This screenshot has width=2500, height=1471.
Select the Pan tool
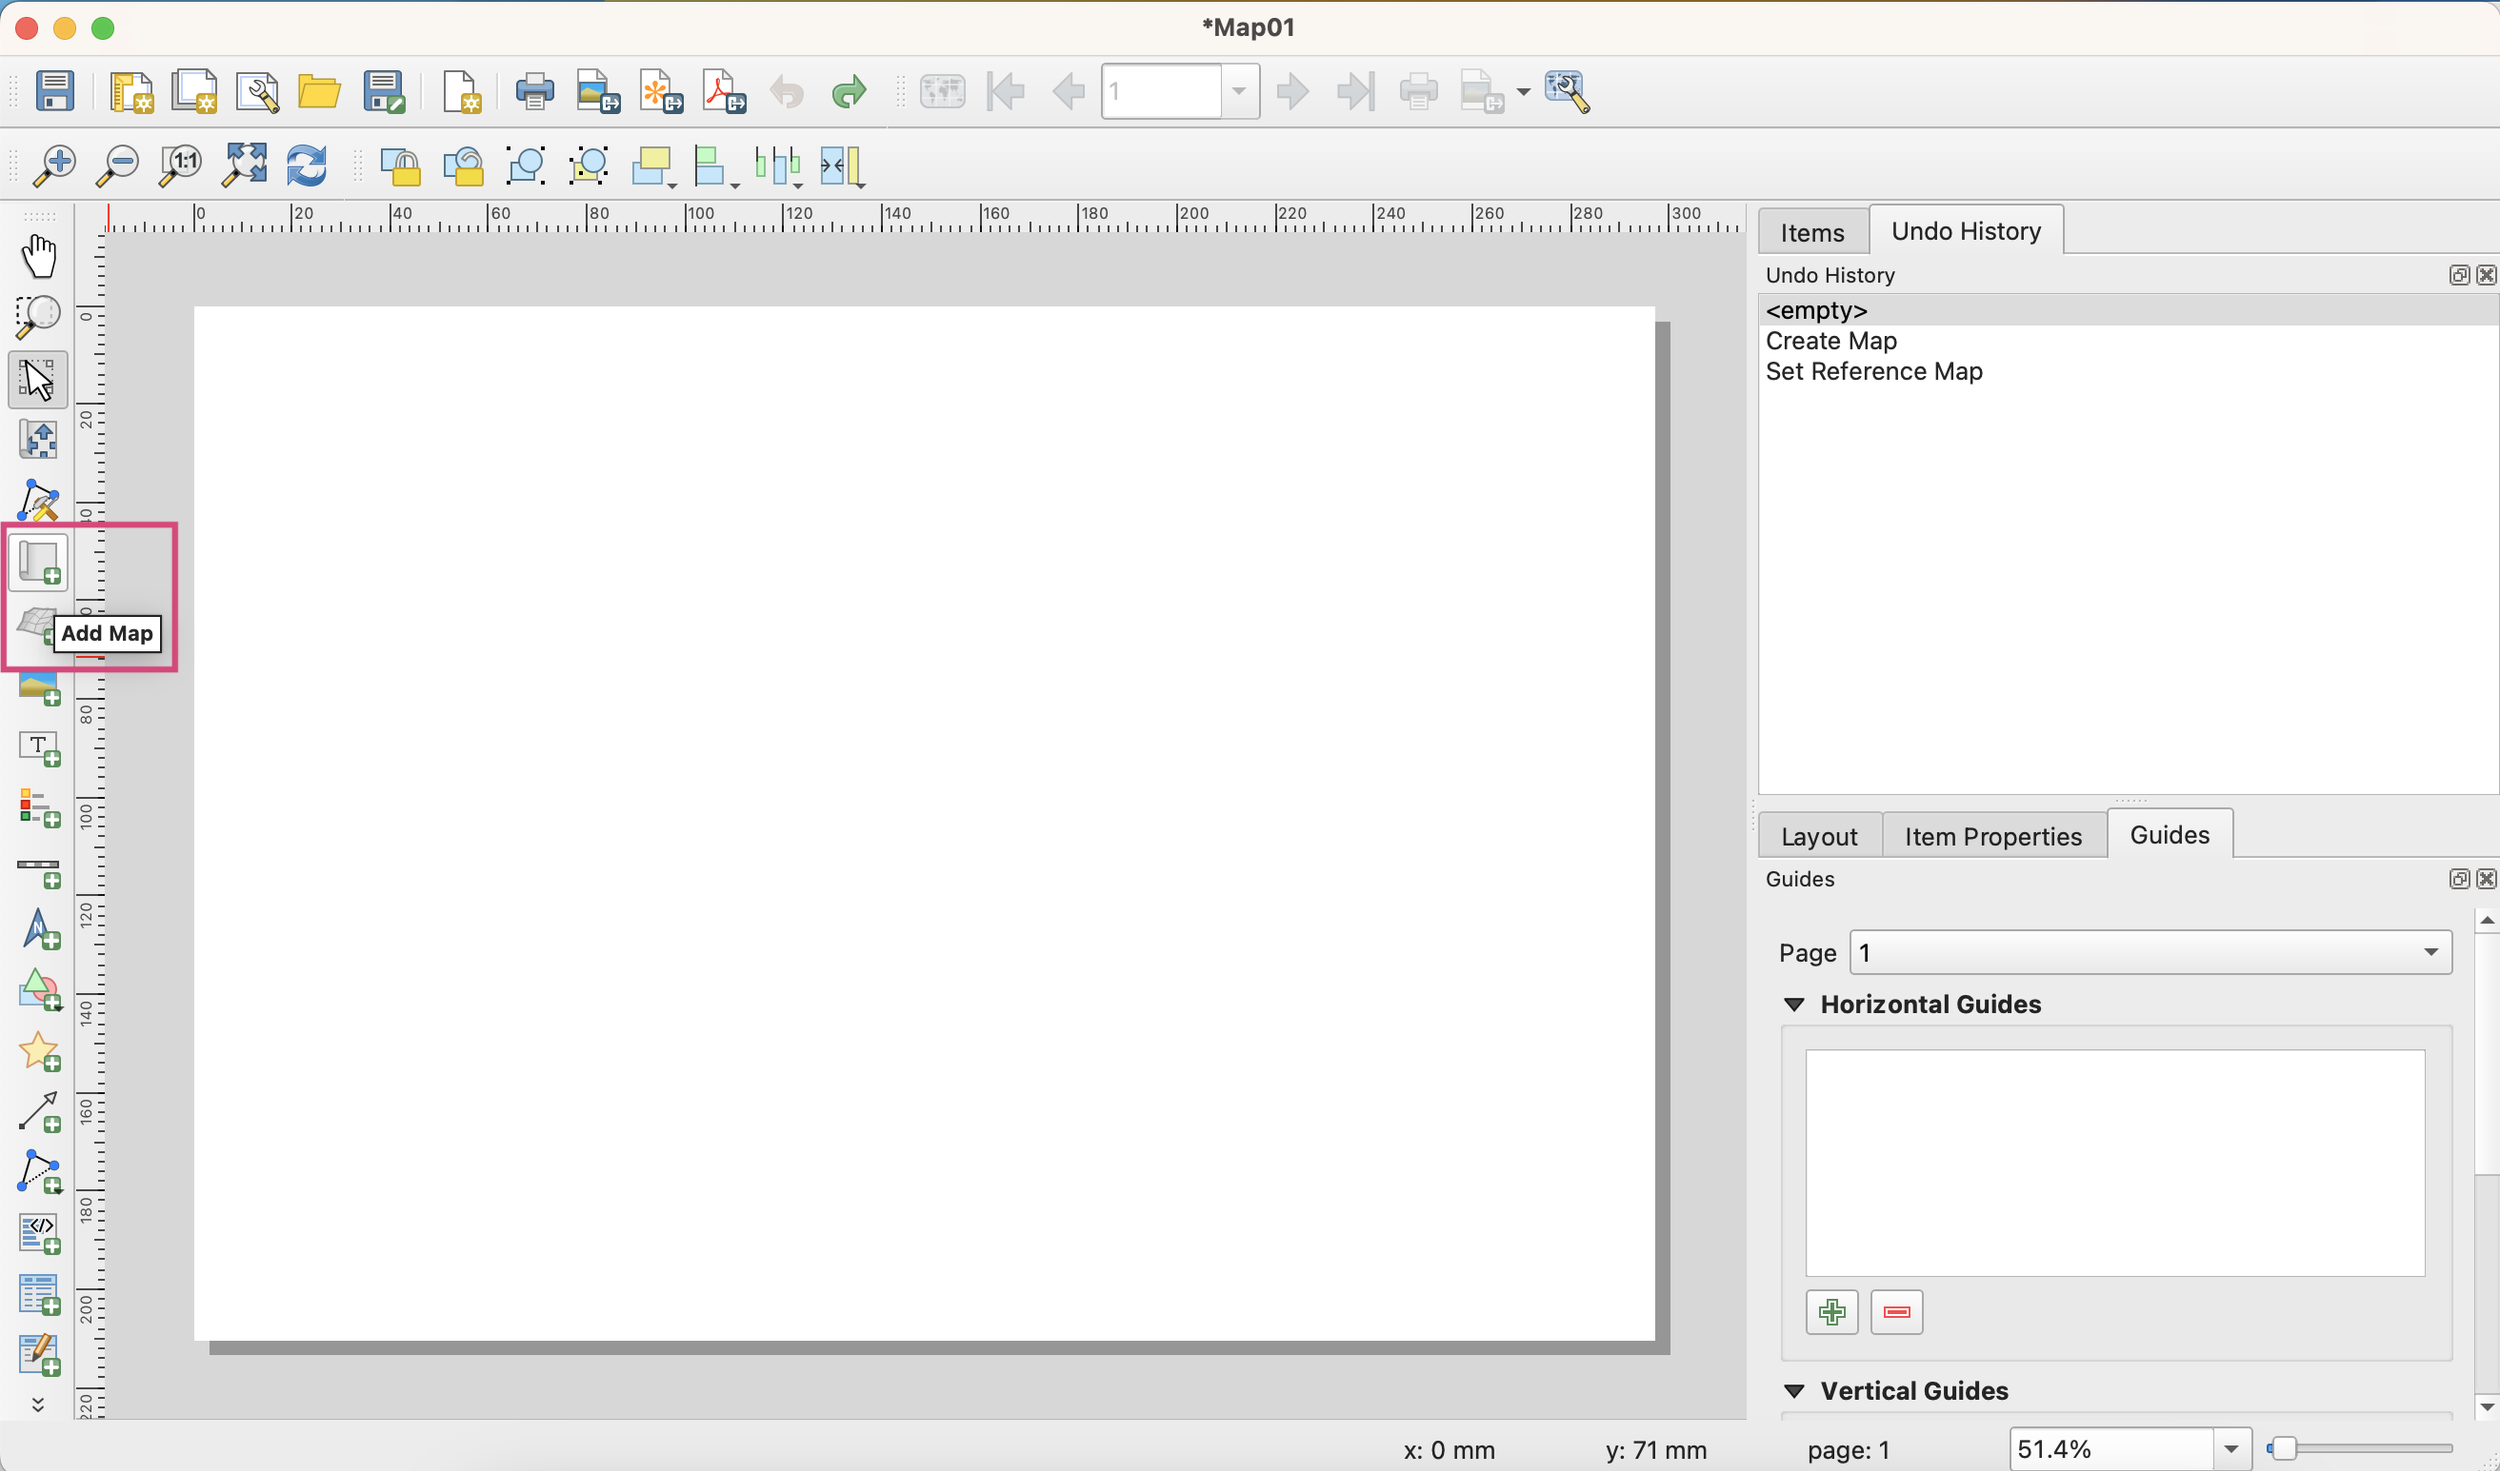click(40, 255)
